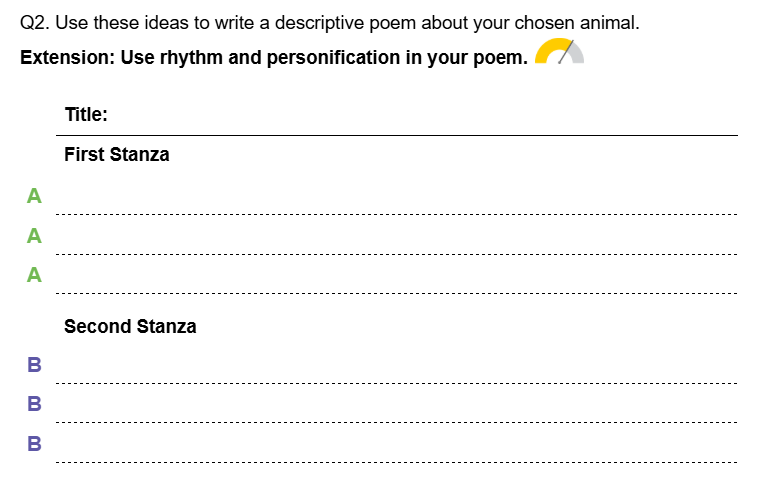The width and height of the screenshot is (760, 490).
Task: Select the middle green A rhyme label
Action: pos(34,236)
